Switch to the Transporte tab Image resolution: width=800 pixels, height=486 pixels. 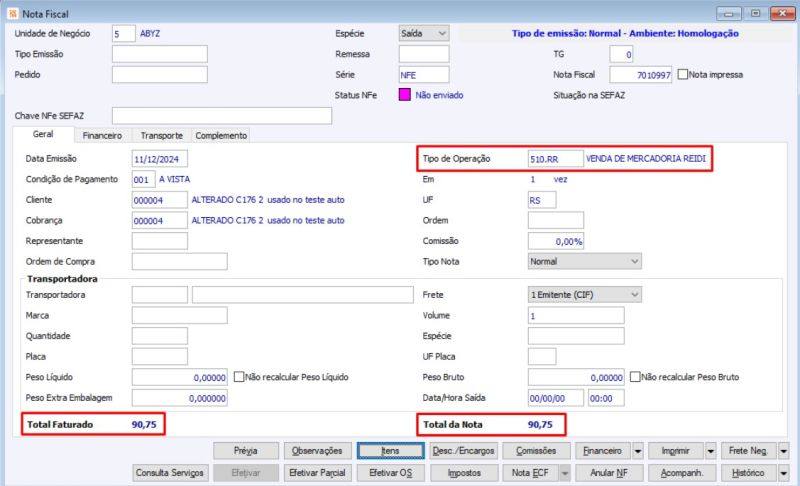pyautogui.click(x=162, y=136)
